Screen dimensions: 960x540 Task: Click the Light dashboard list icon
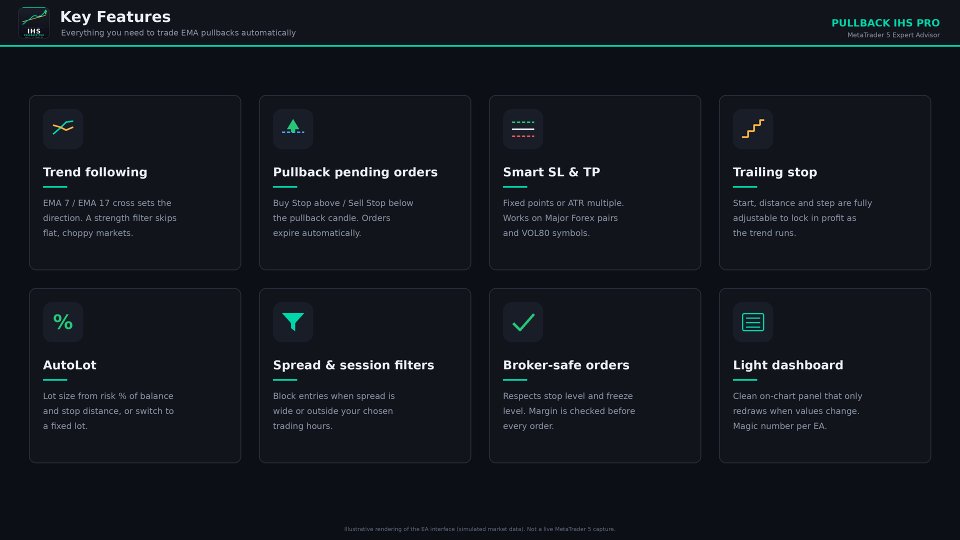(753, 322)
